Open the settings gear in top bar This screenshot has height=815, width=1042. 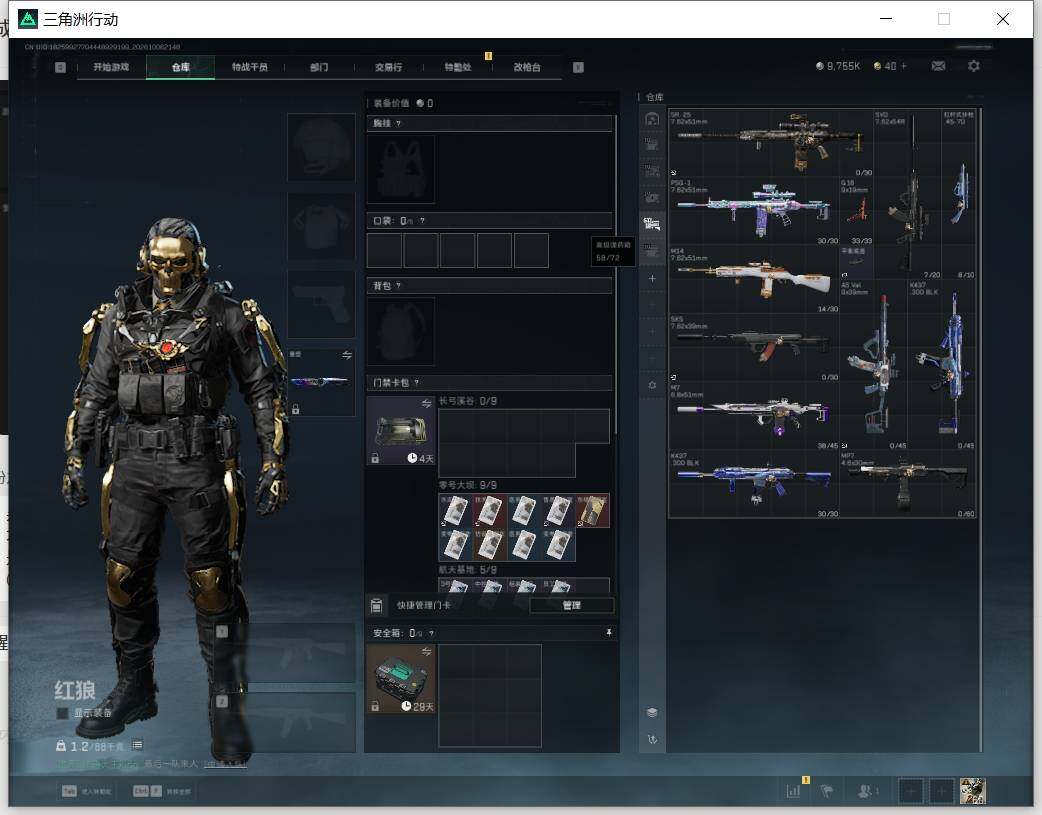(x=974, y=66)
